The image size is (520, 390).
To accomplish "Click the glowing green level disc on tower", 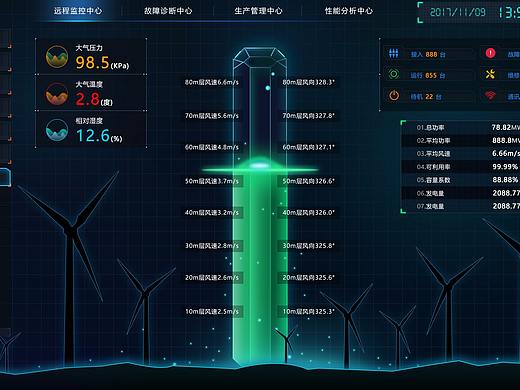I will 259,166.
